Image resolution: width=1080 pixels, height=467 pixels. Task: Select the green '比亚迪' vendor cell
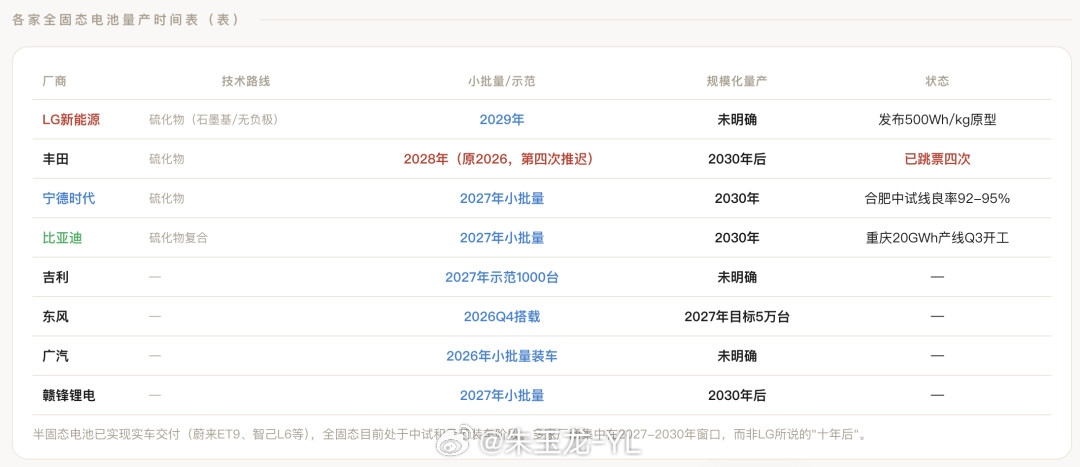63,238
